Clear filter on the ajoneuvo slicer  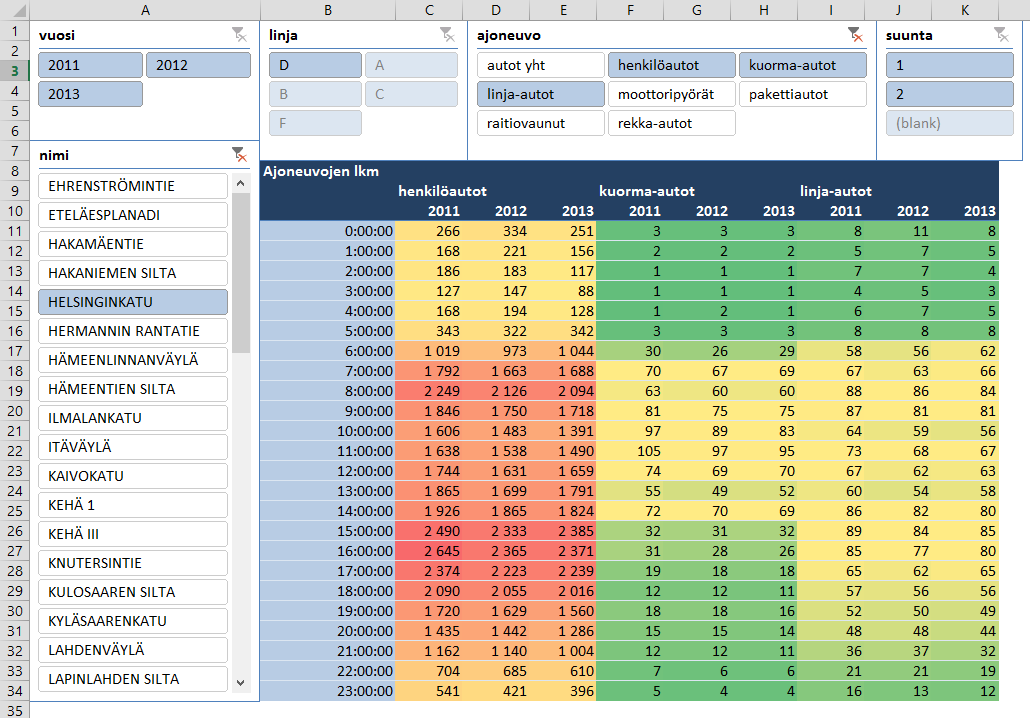tap(854, 35)
